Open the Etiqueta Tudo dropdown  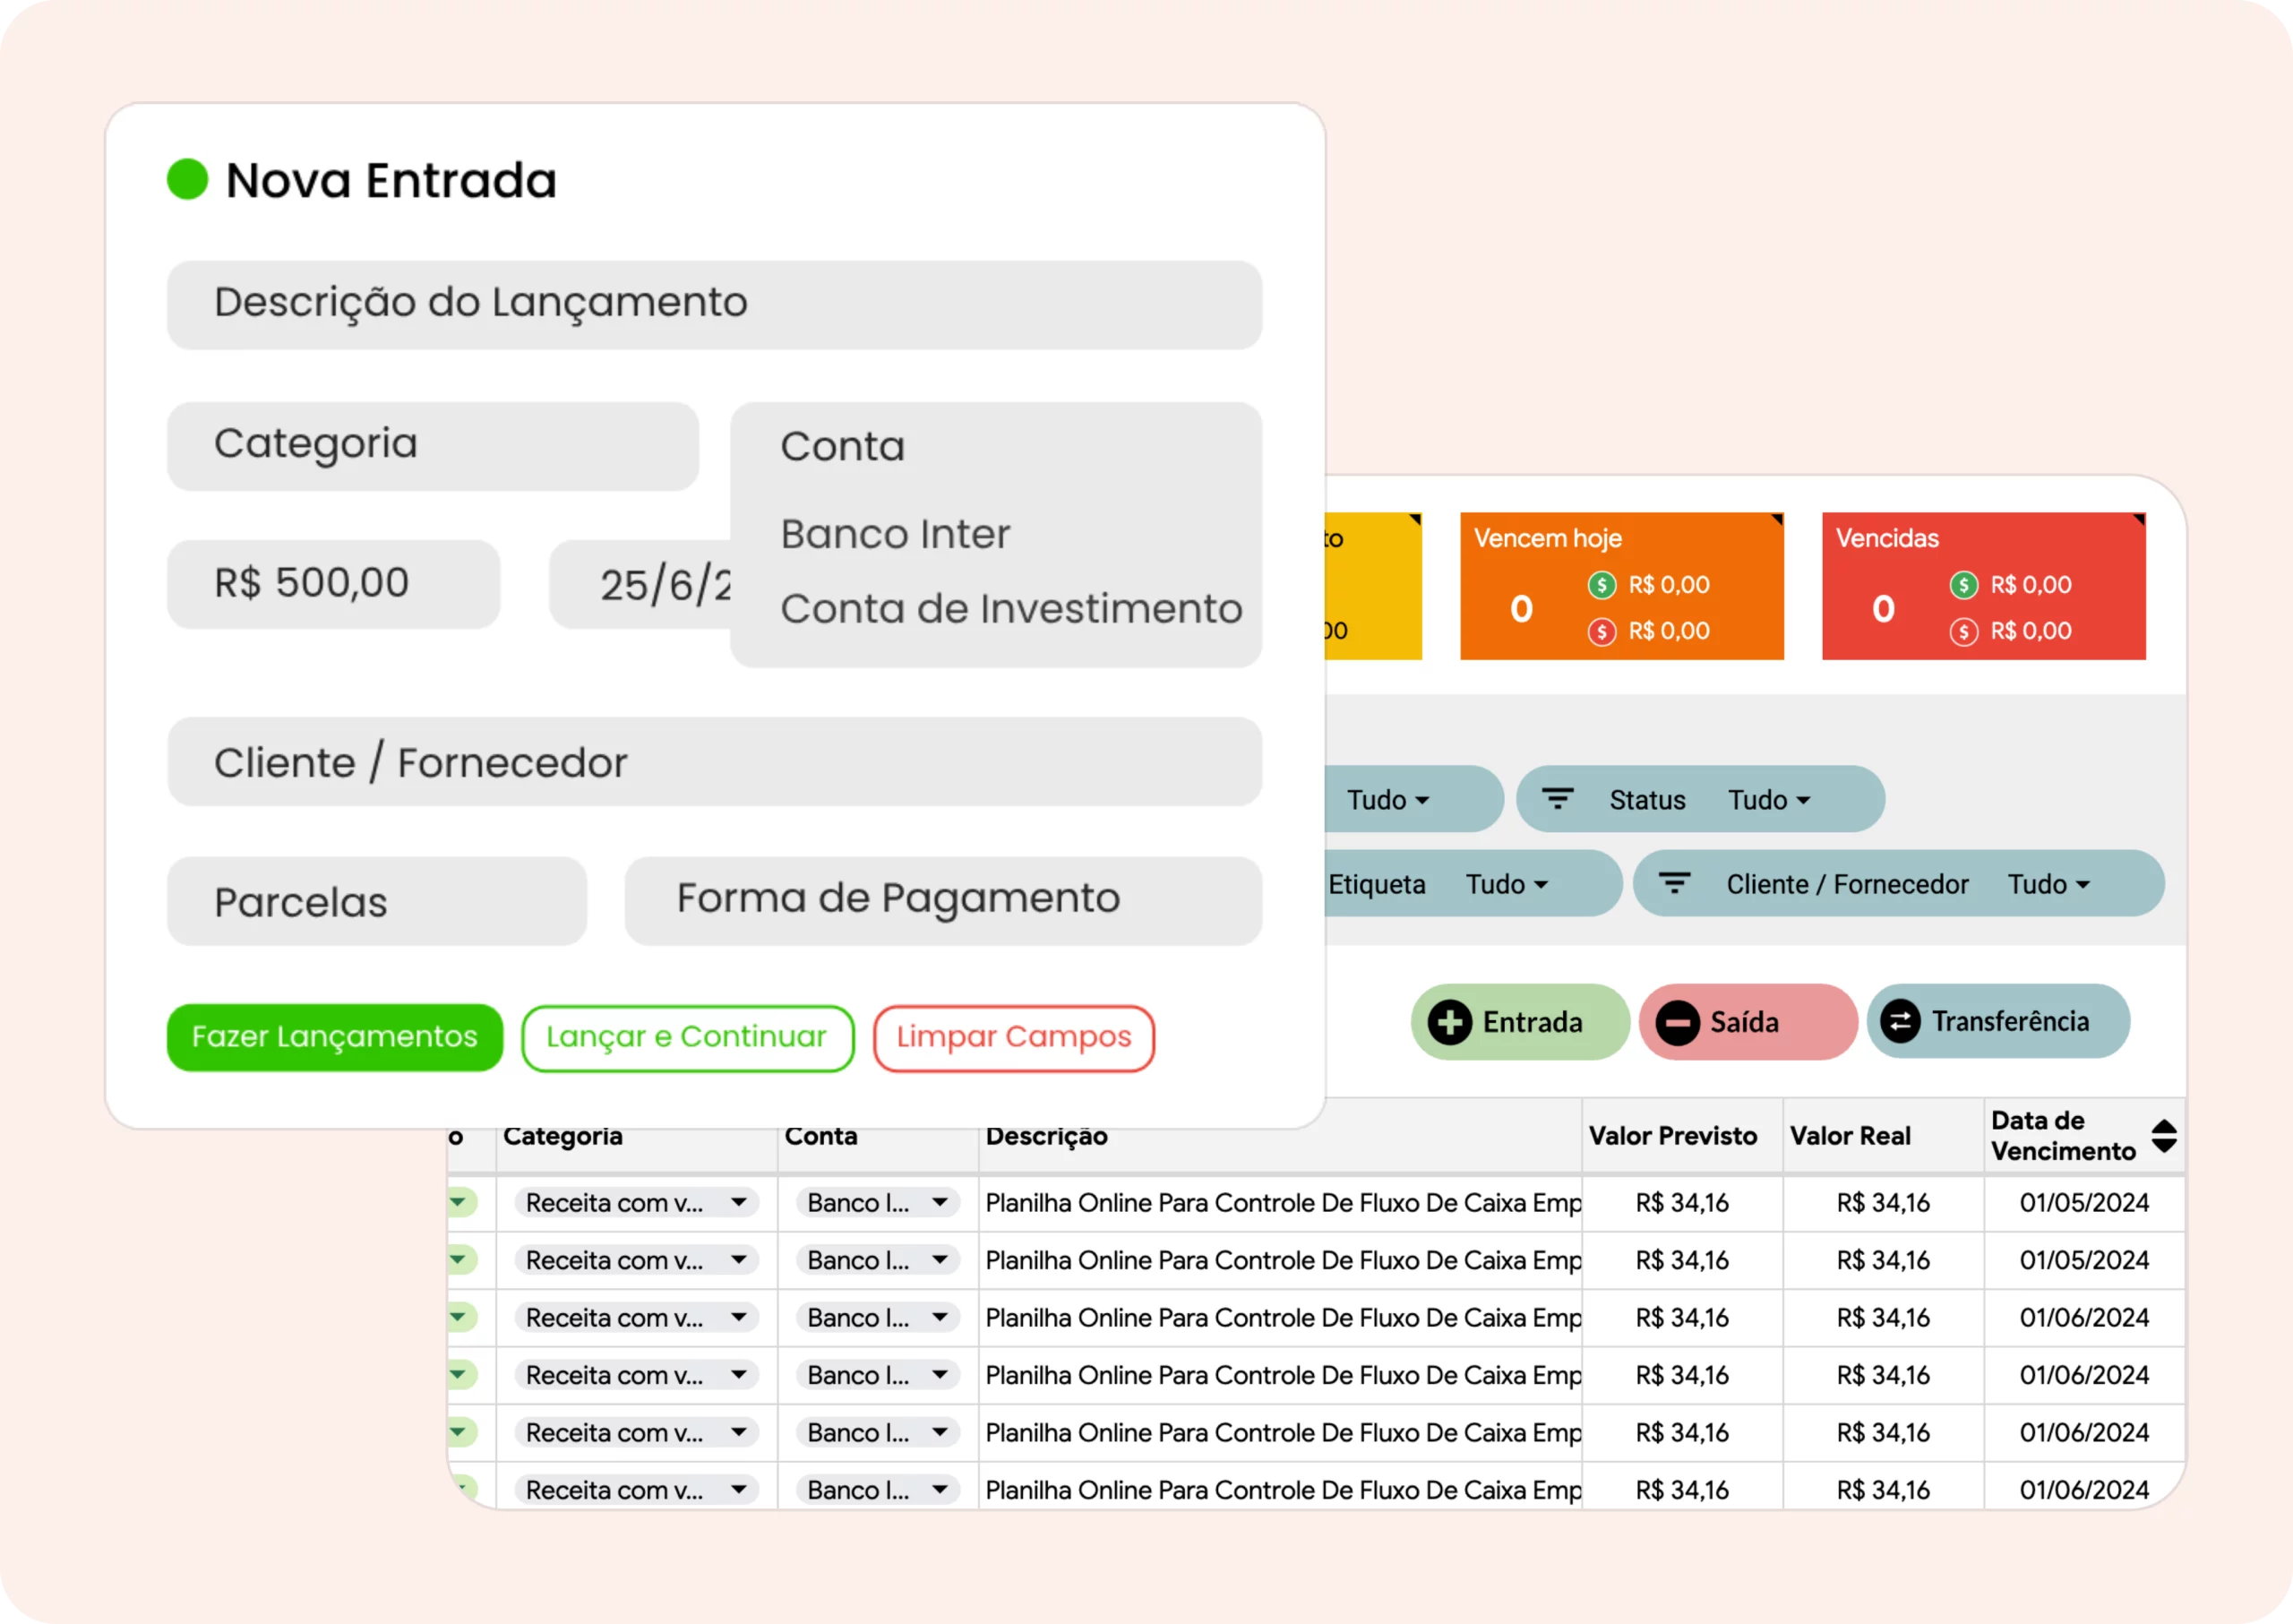coord(1507,884)
